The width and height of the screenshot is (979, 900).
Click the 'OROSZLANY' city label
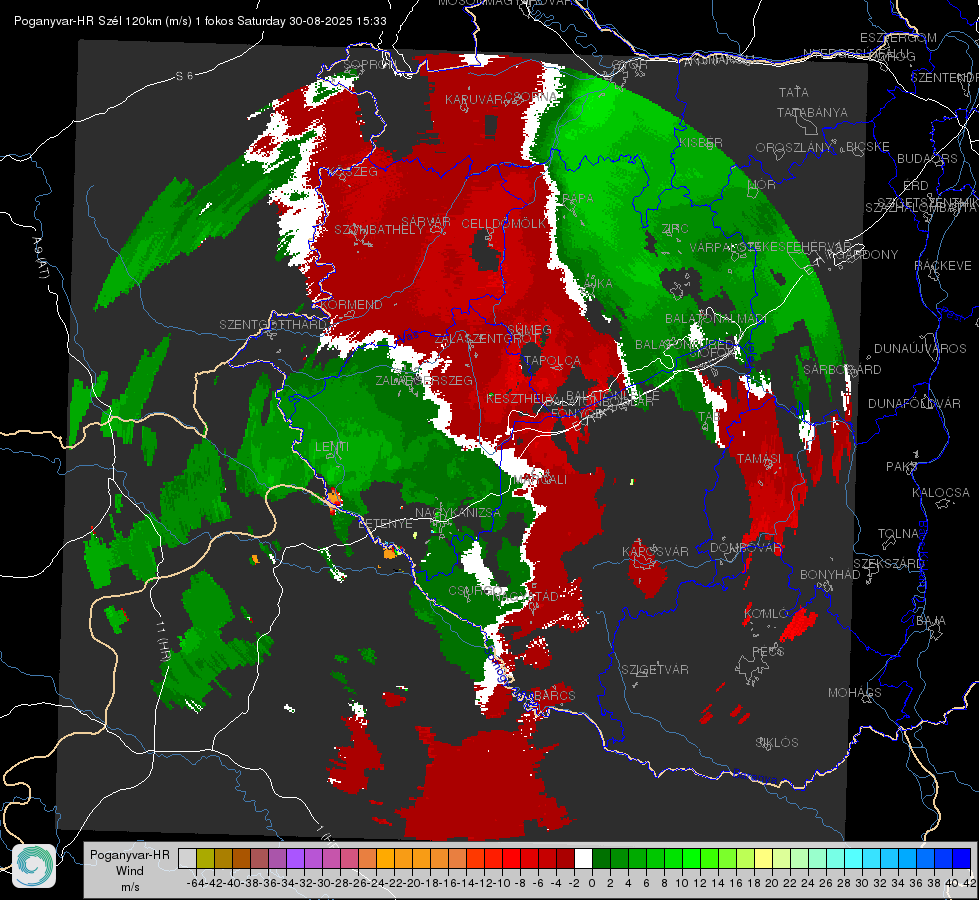[x=794, y=148]
